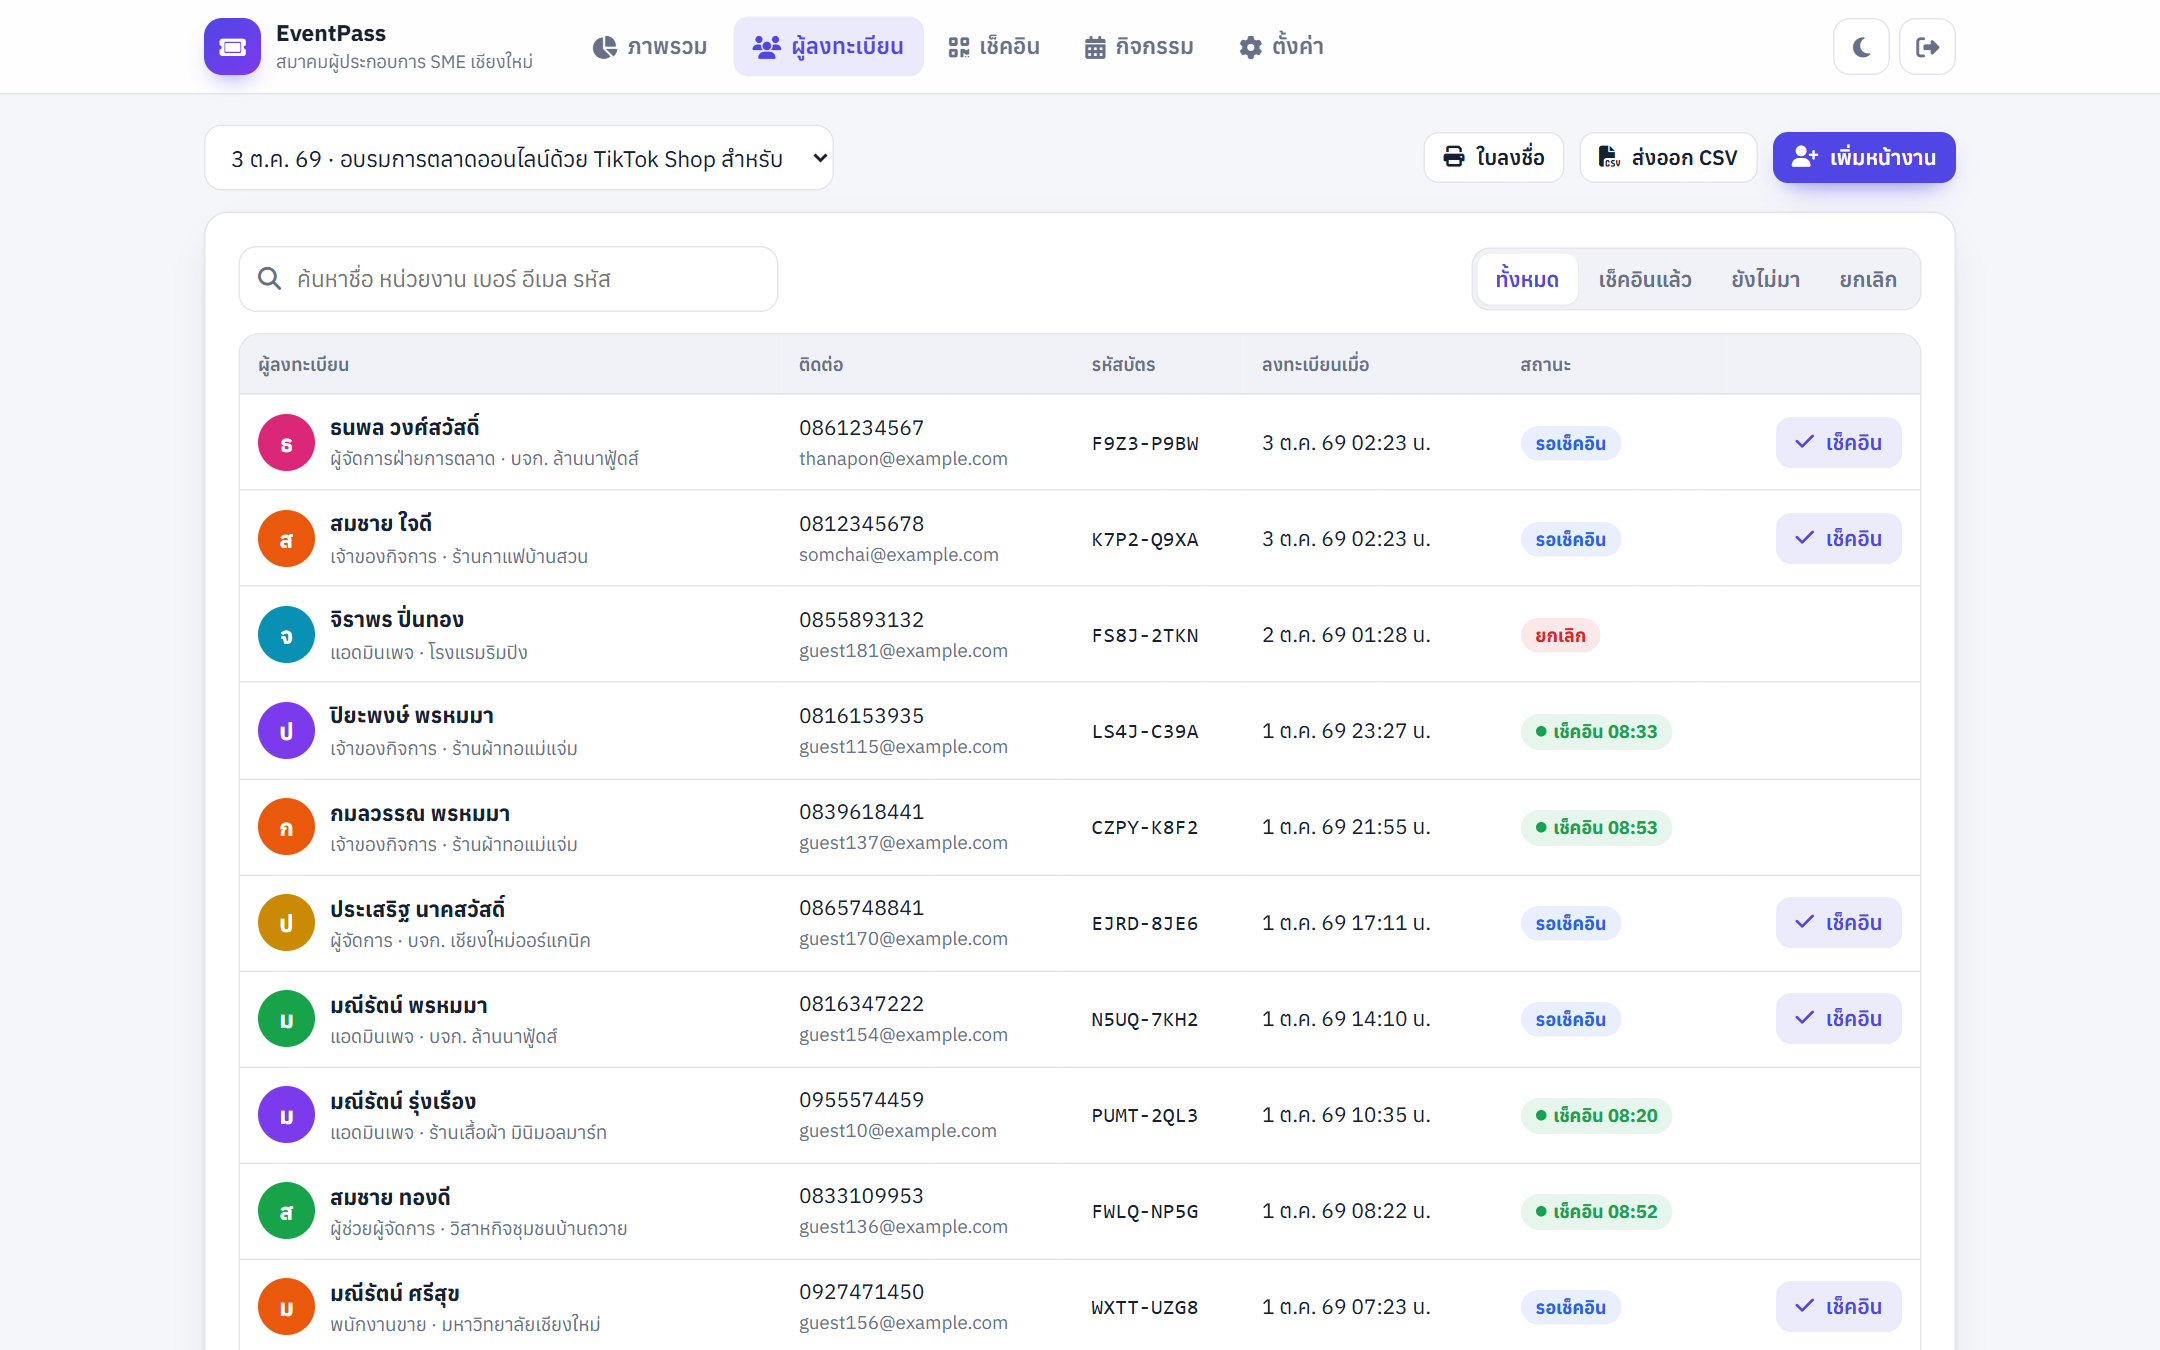The height and width of the screenshot is (1350, 2160).
Task: Click the ใบลงชื่อ print button
Action: (1494, 158)
